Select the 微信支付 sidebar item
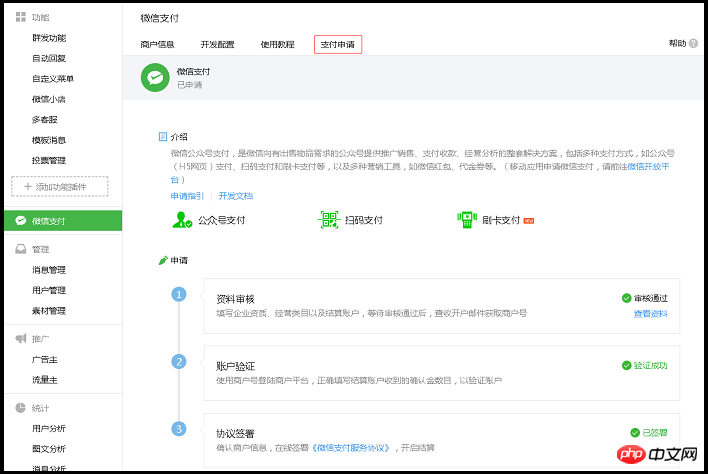Screen dimensions: 708x474 pyautogui.click(x=63, y=221)
